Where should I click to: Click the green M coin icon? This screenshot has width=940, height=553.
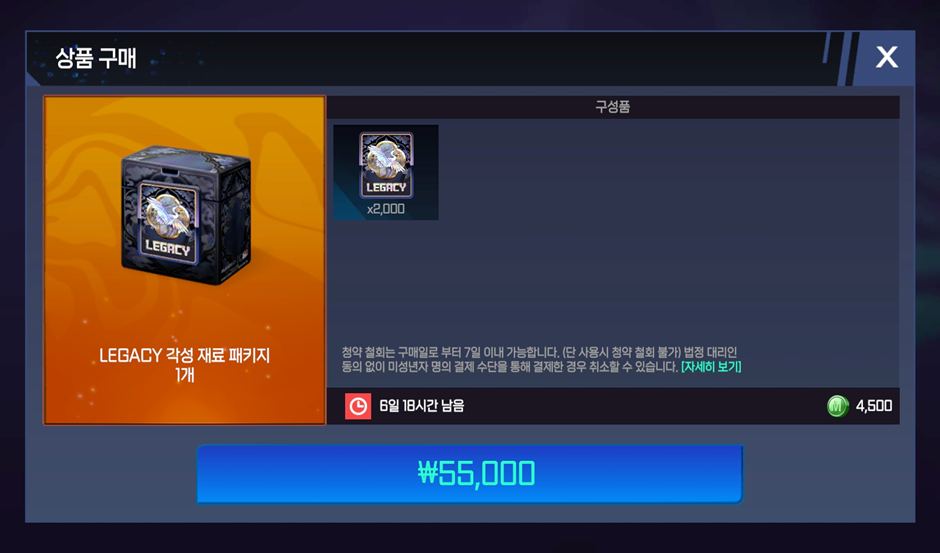[x=837, y=406]
